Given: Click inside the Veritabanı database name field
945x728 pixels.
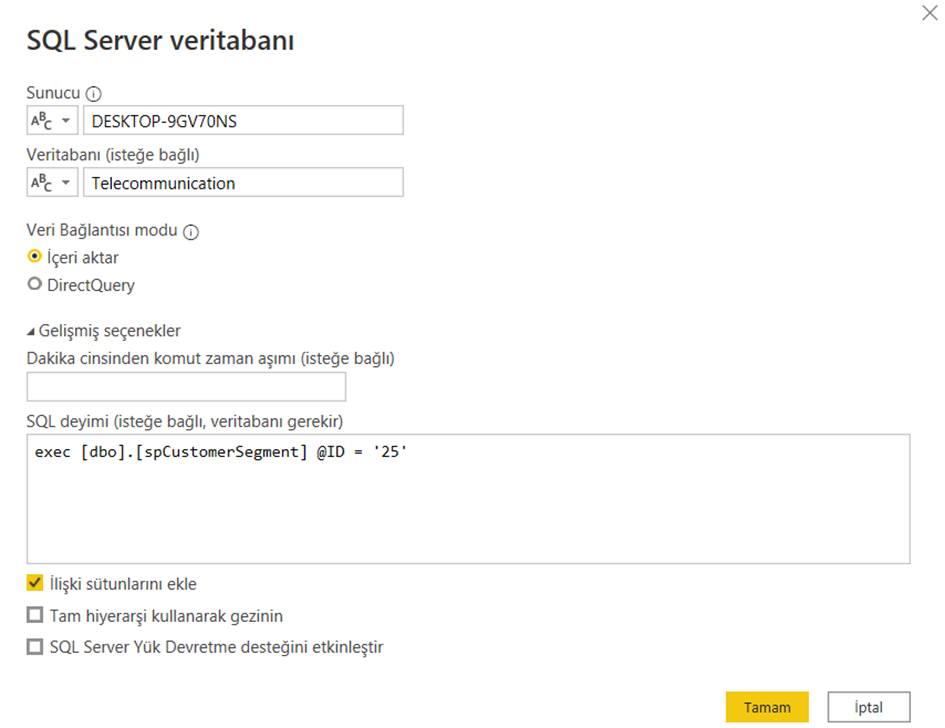Looking at the screenshot, I should [240, 182].
